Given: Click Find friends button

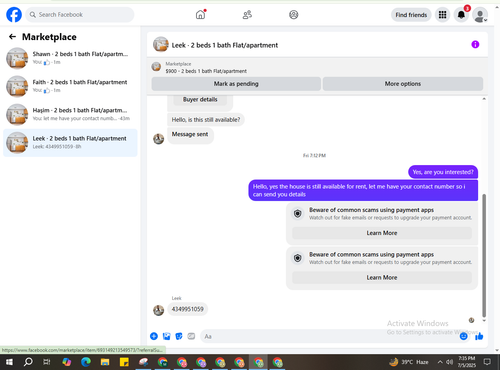Looking at the screenshot, I should [x=411, y=15].
